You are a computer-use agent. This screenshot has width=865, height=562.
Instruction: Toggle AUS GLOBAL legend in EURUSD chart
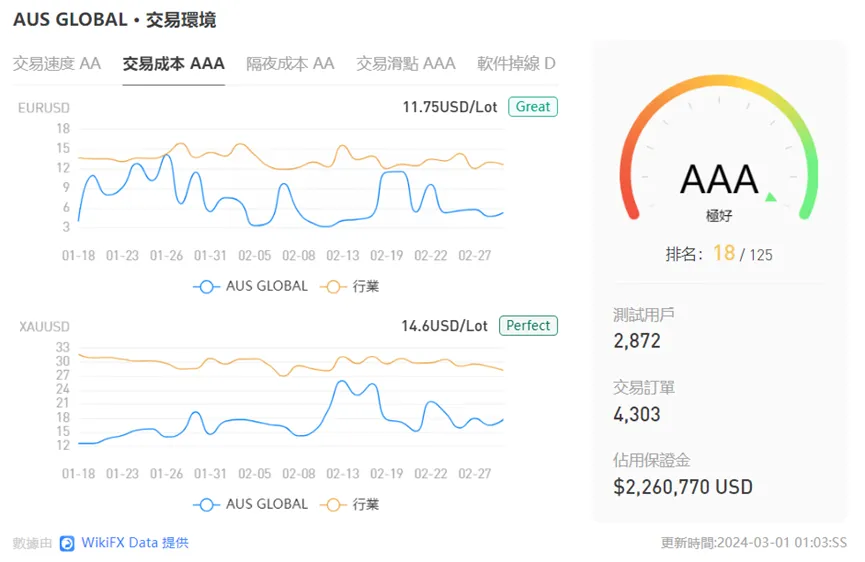point(250,286)
